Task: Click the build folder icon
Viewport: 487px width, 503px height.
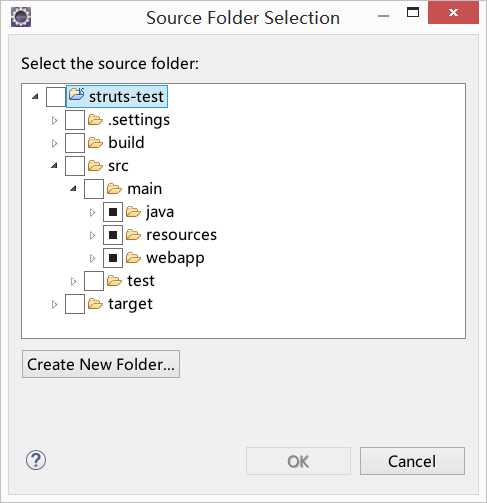Action: pyautogui.click(x=95, y=143)
